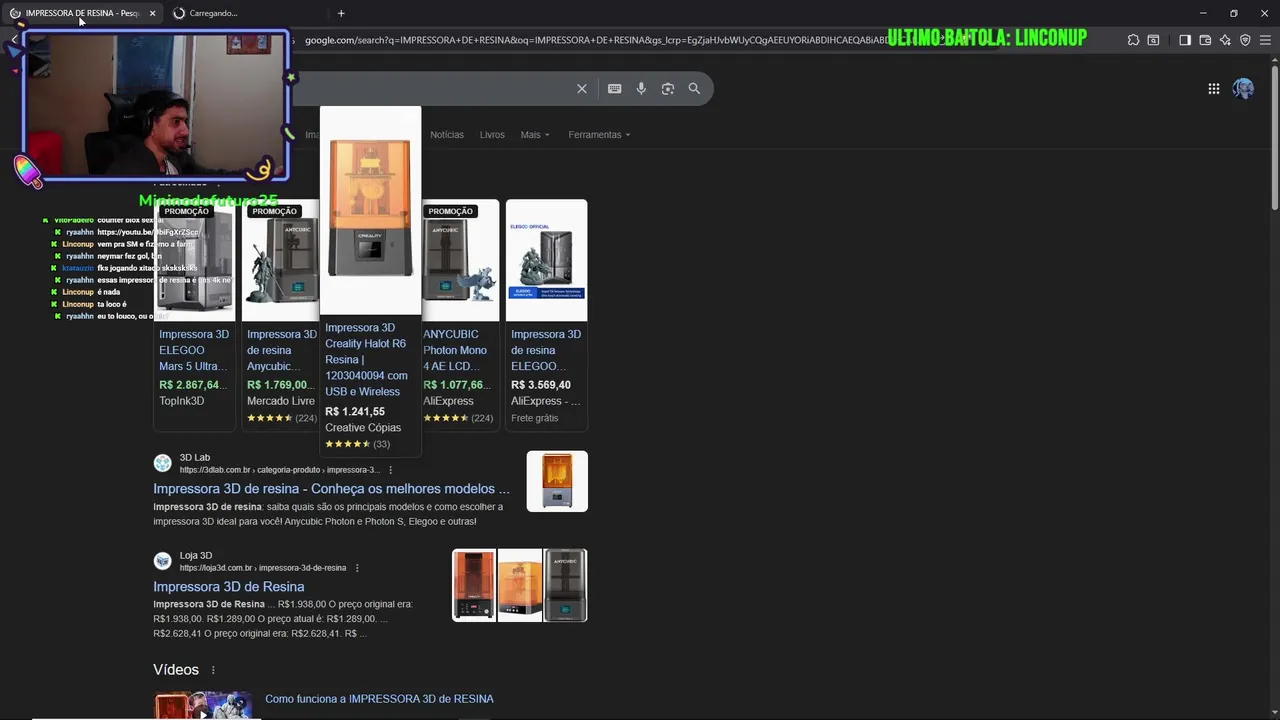Image resolution: width=1280 pixels, height=720 pixels.
Task: Open the browser hamburger menu
Action: [x=1265, y=40]
